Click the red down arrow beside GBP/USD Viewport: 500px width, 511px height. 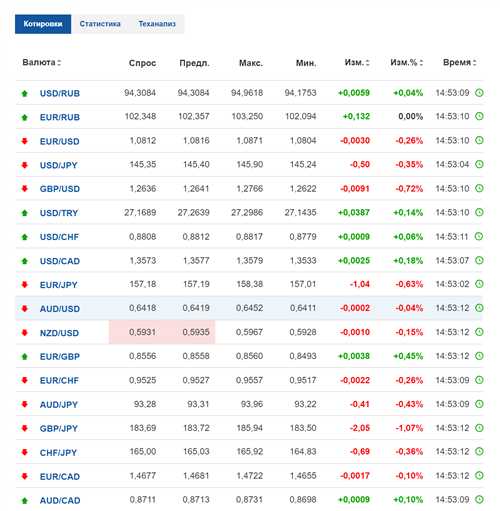[x=24, y=189]
